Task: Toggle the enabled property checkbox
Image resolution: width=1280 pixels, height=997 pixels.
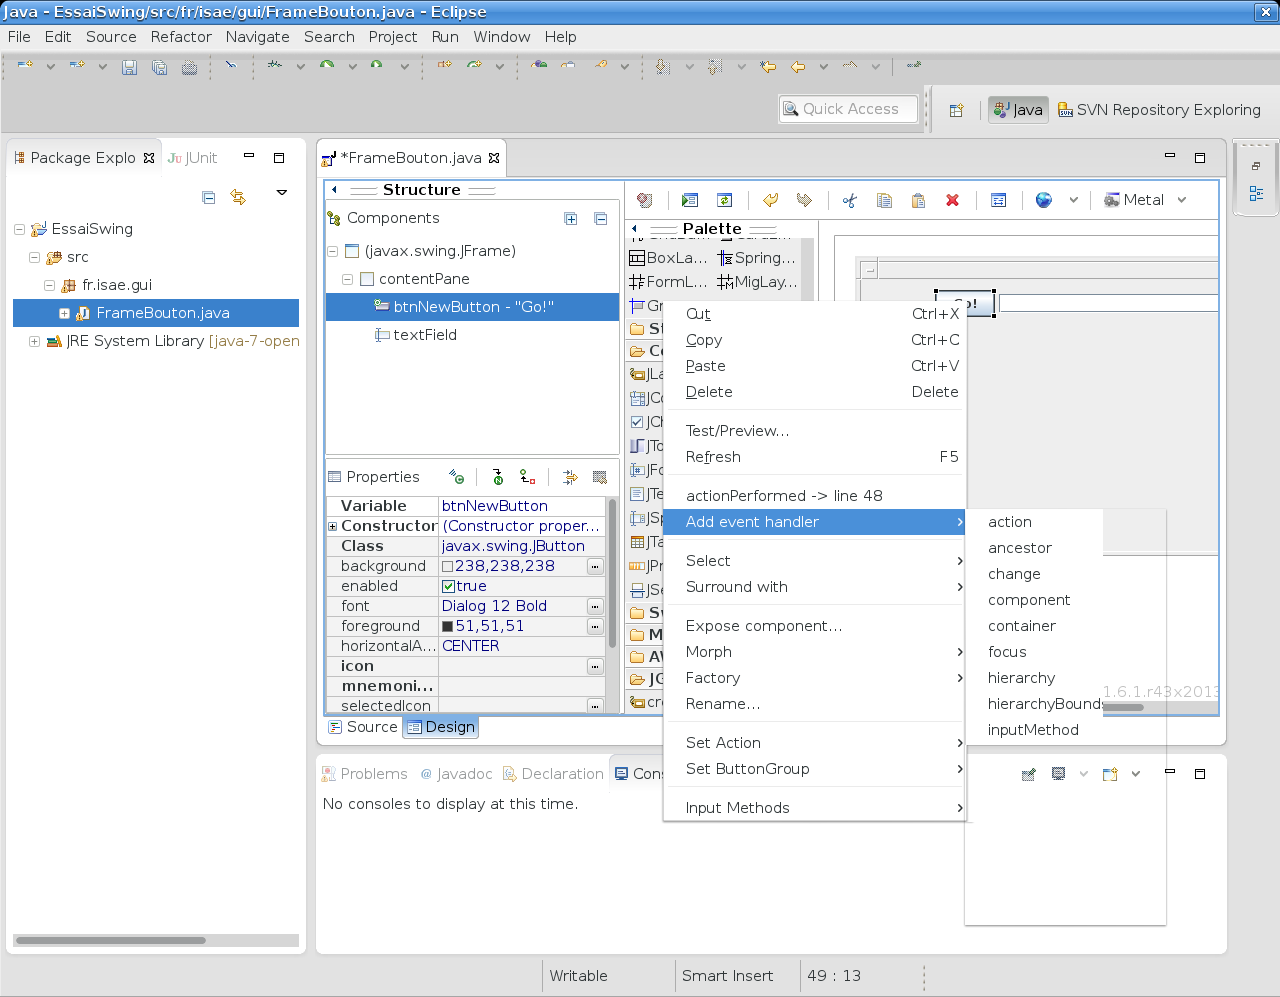Action: click(448, 586)
